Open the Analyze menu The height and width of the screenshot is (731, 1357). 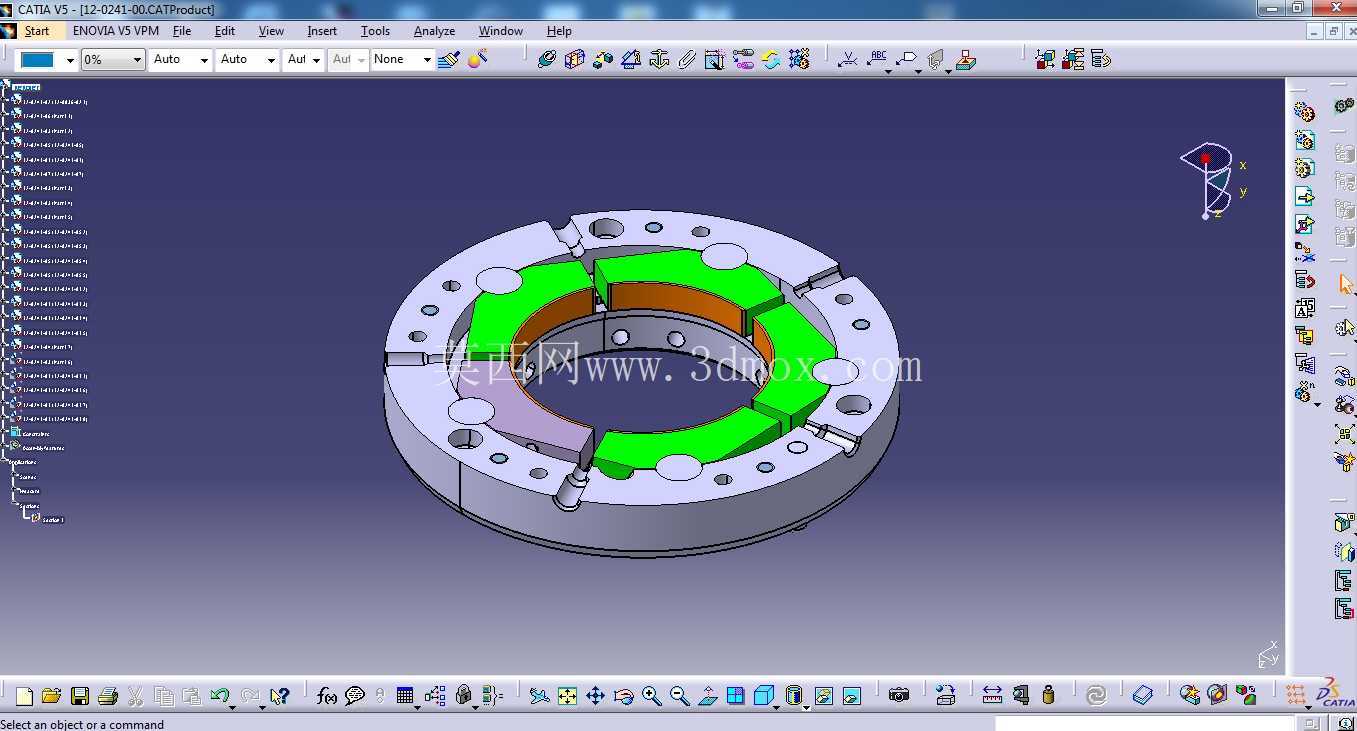click(x=434, y=31)
